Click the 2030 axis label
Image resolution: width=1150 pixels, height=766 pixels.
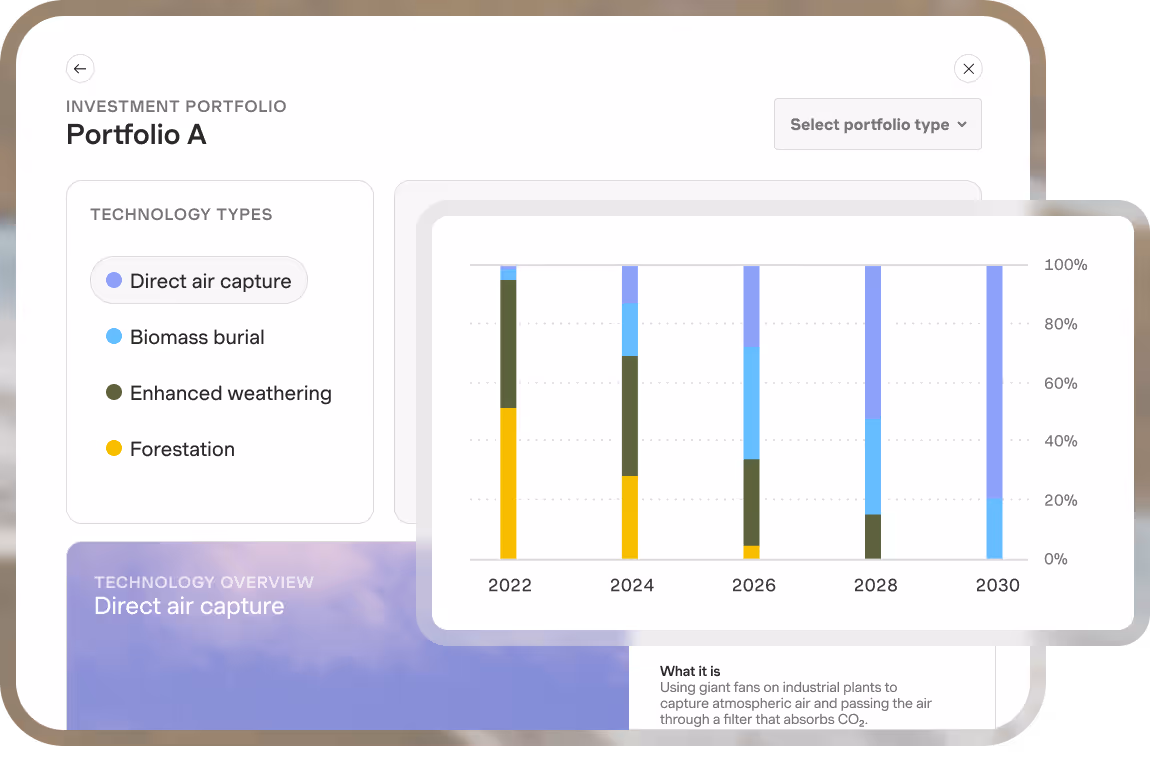click(997, 585)
